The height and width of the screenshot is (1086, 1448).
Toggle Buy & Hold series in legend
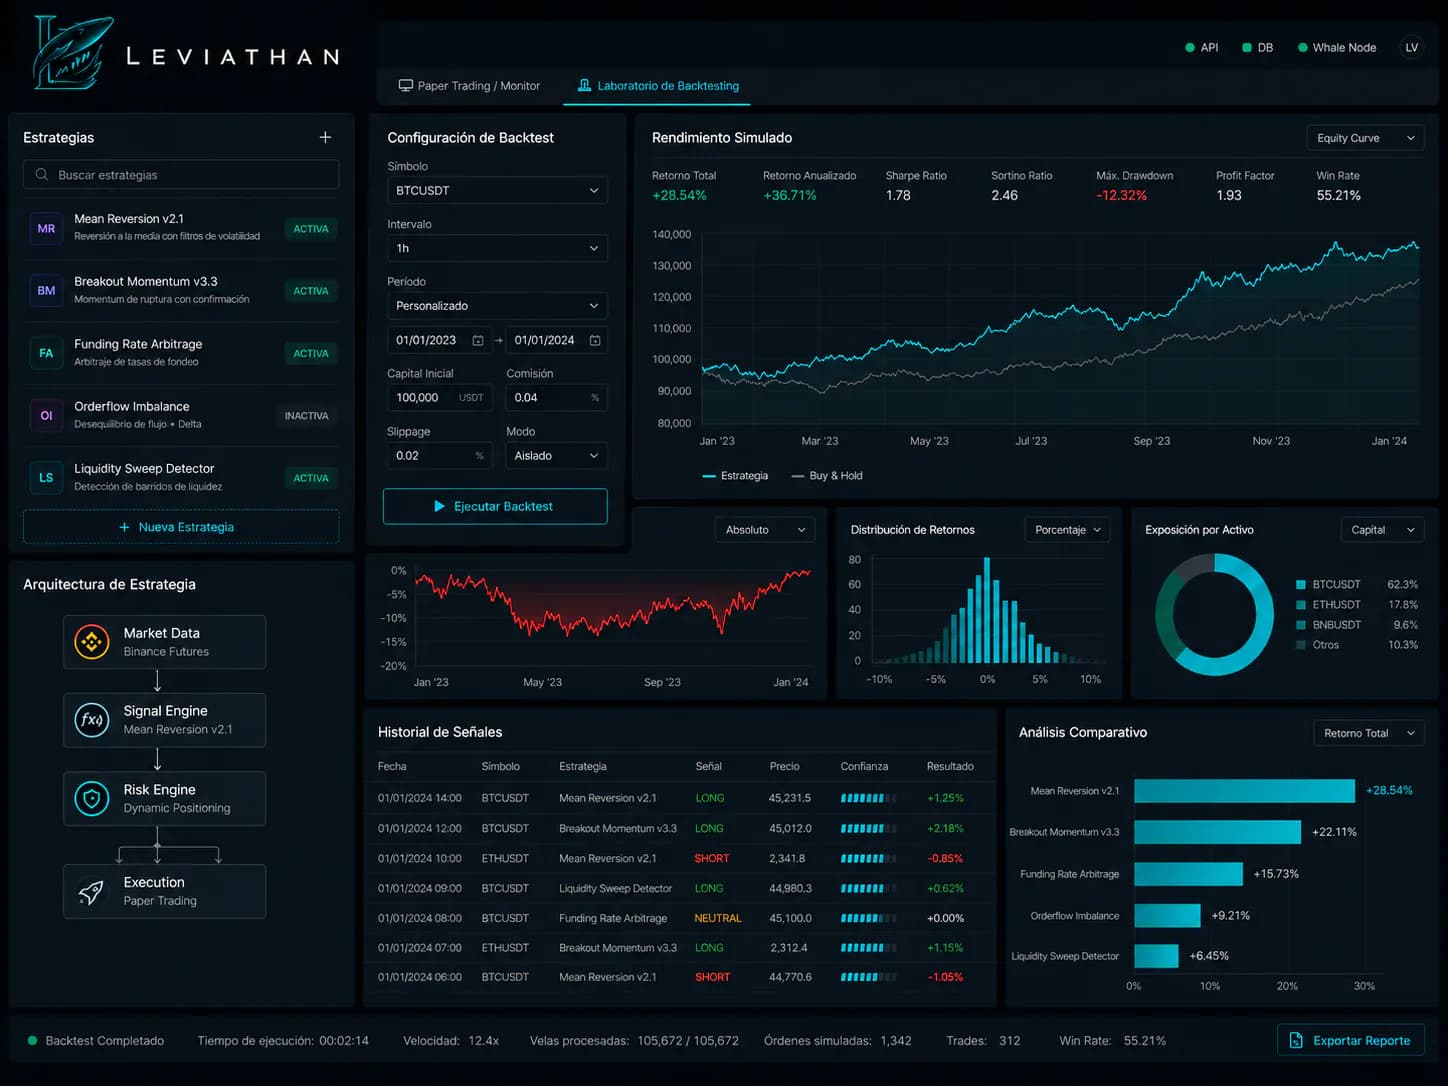point(827,476)
